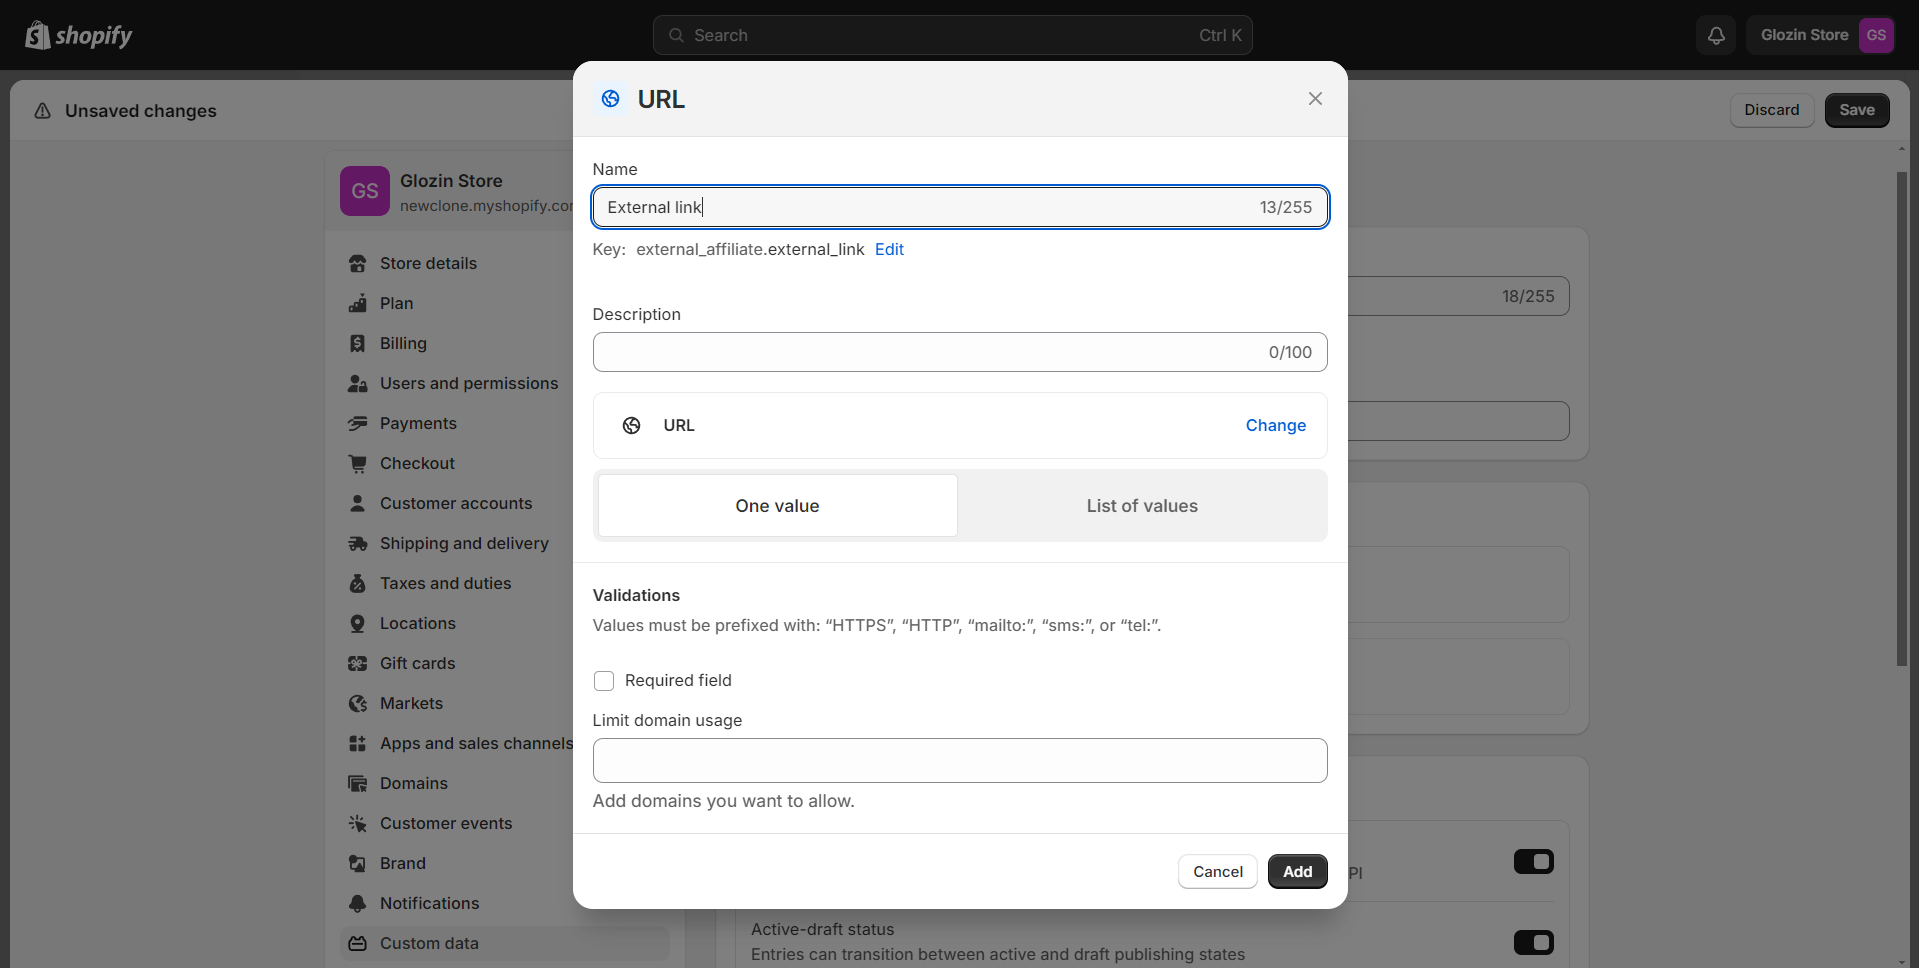Open Billing settings page
Image resolution: width=1919 pixels, height=968 pixels.
click(x=403, y=344)
